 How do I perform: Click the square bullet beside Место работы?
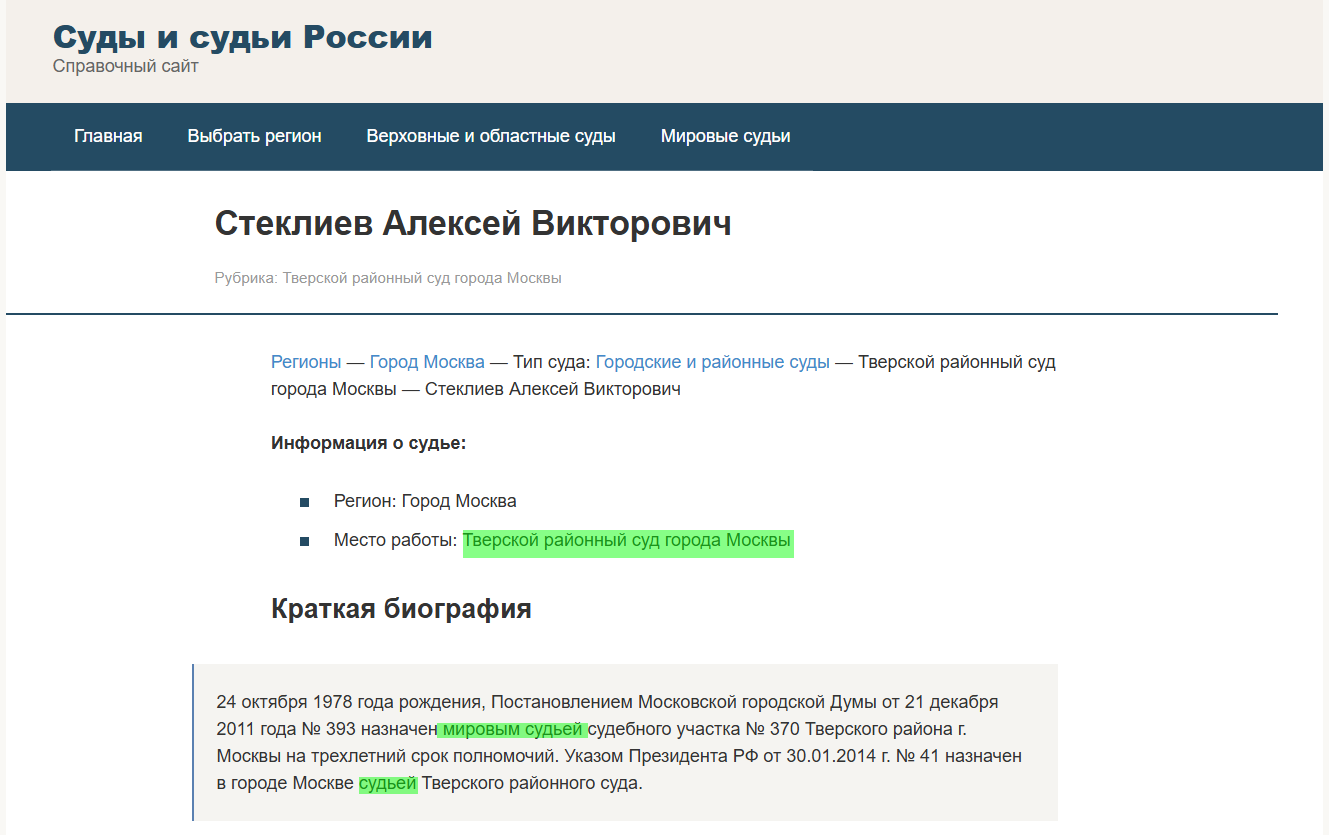304,540
